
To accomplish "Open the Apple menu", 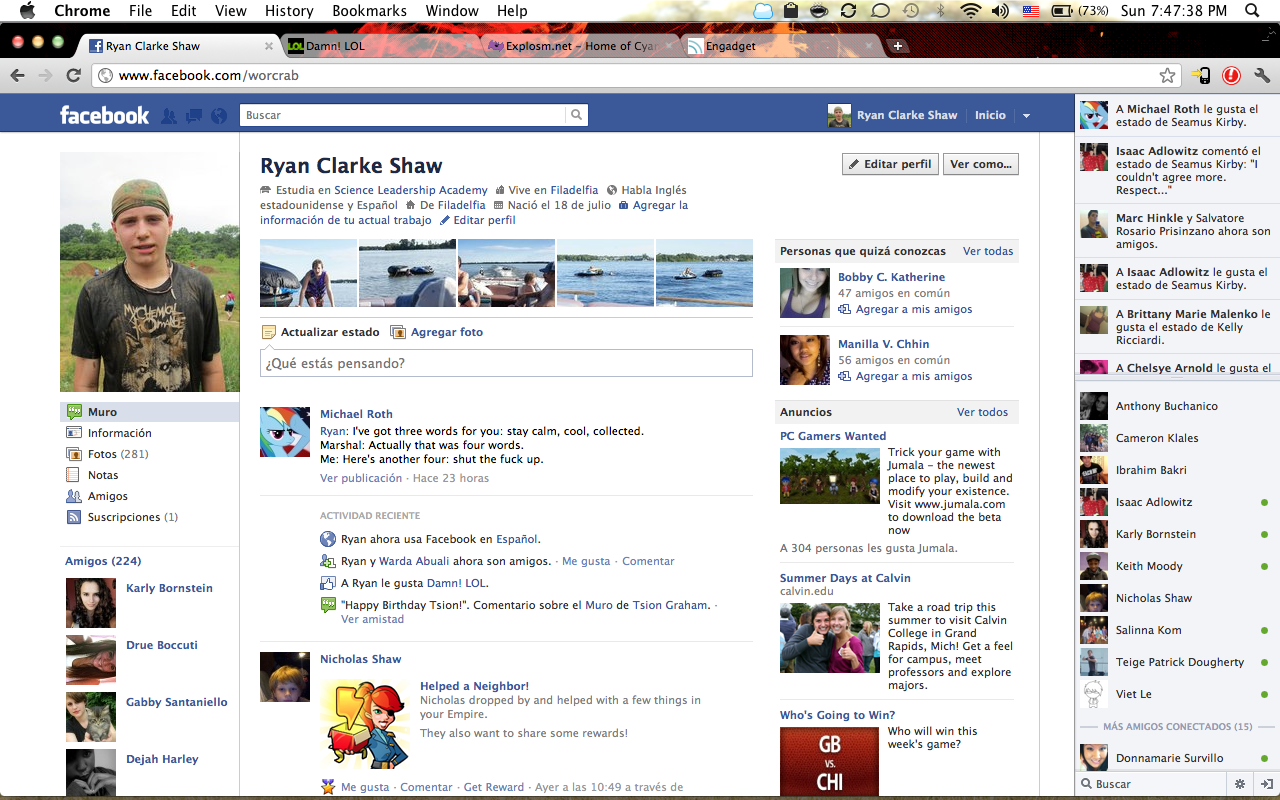I will point(27,11).
